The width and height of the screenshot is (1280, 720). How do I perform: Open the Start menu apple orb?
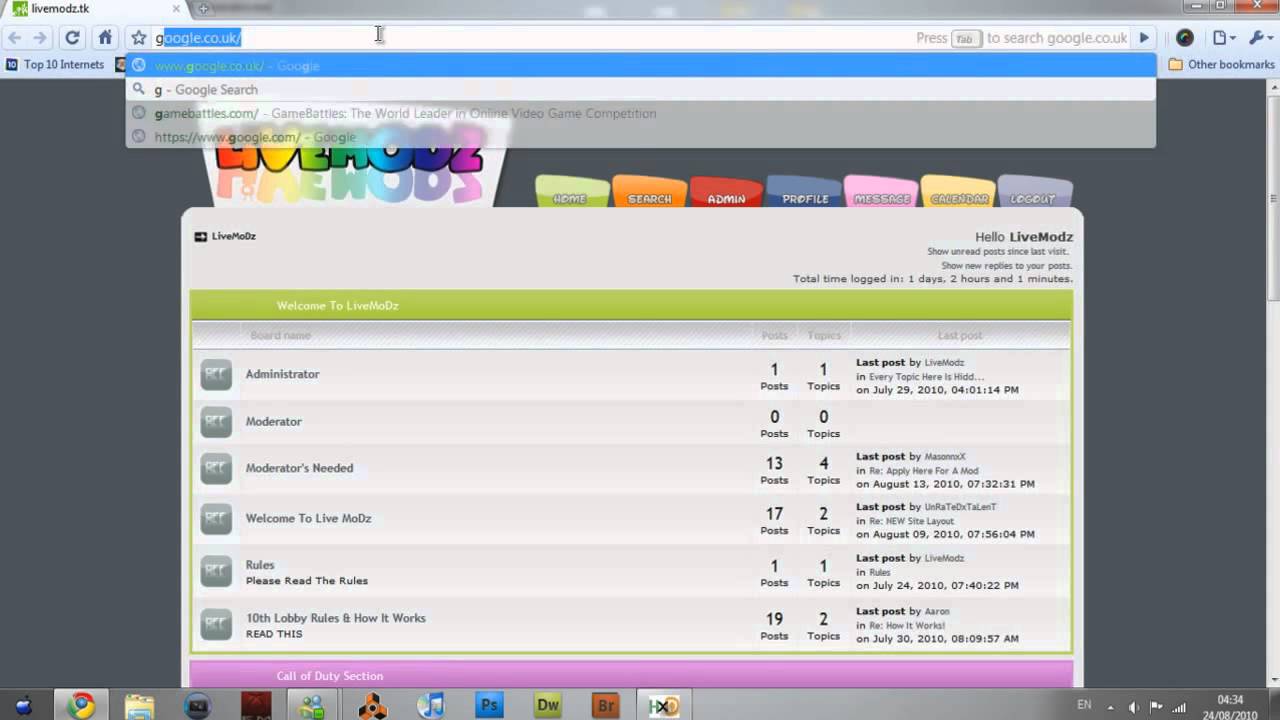pos(23,707)
